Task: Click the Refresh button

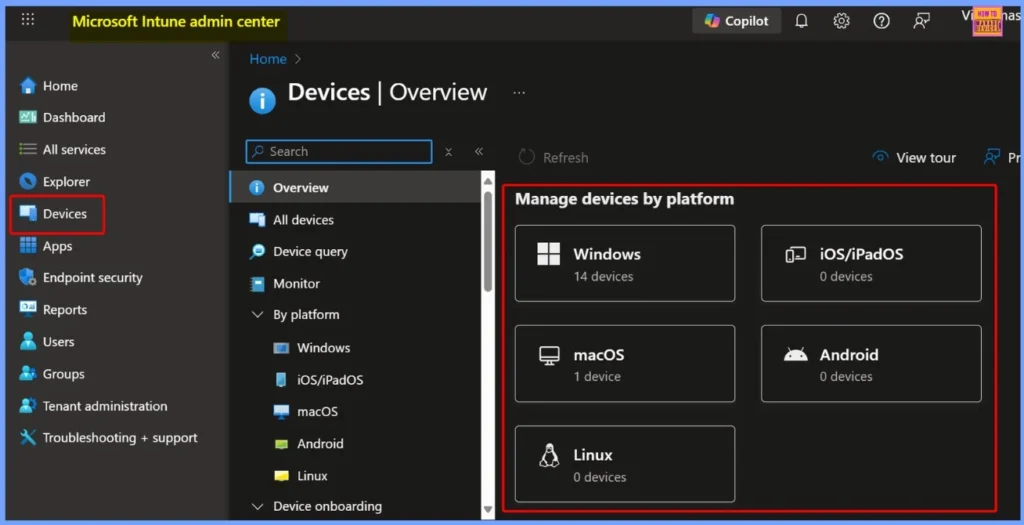Action: click(553, 157)
